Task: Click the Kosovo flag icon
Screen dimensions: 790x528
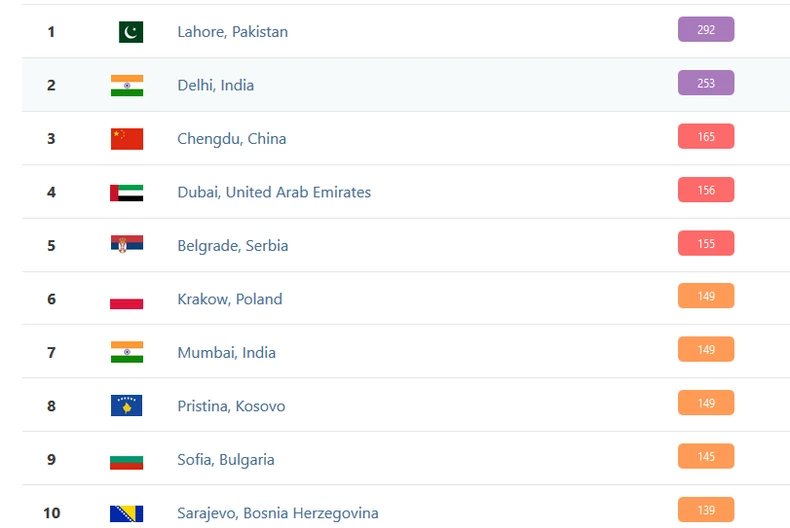Action: point(127,406)
